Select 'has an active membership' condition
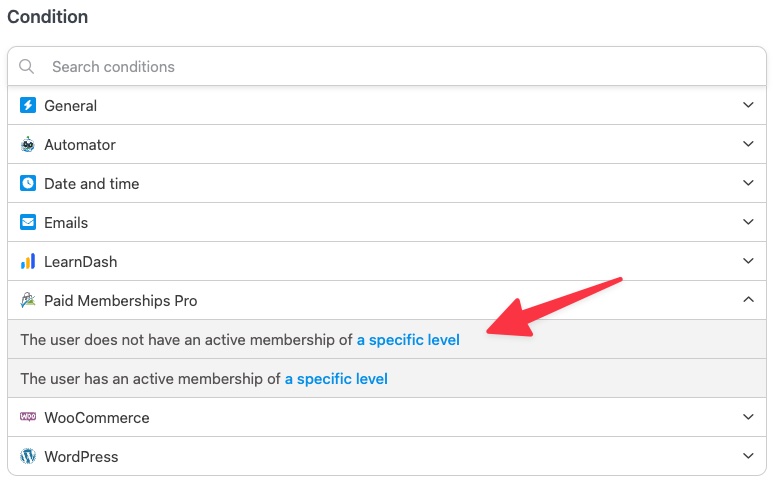 click(387, 379)
